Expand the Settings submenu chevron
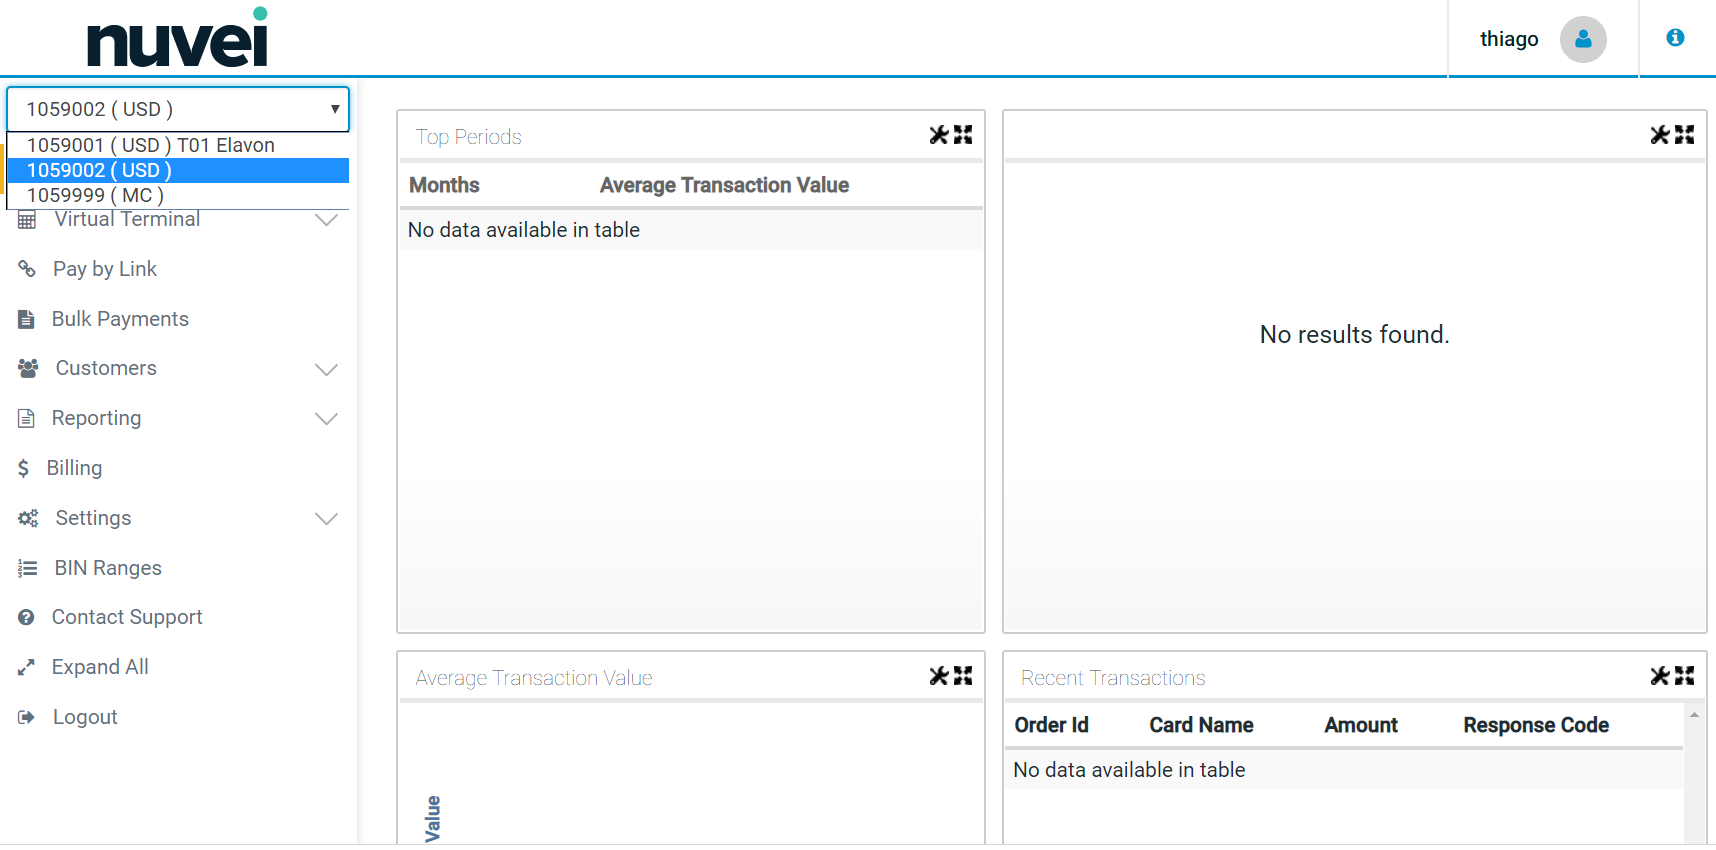This screenshot has height=850, width=1716. tap(326, 519)
